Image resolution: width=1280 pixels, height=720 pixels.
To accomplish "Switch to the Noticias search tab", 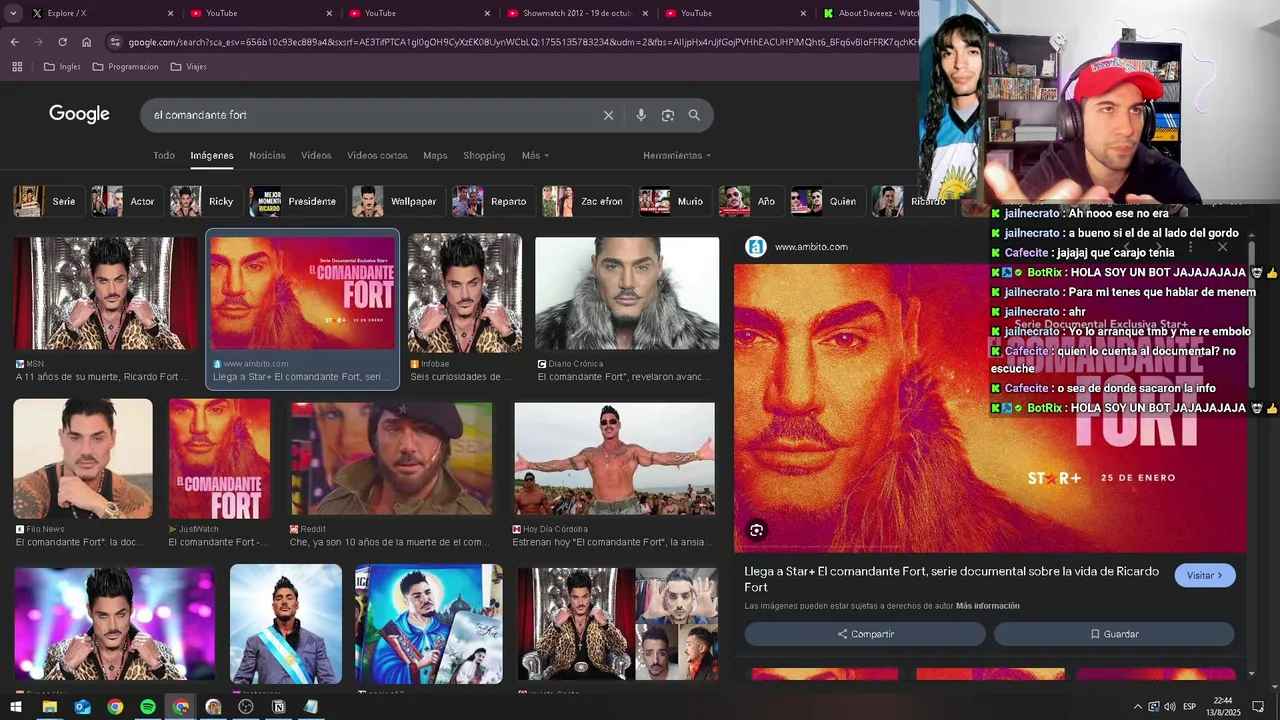I will click(x=267, y=156).
